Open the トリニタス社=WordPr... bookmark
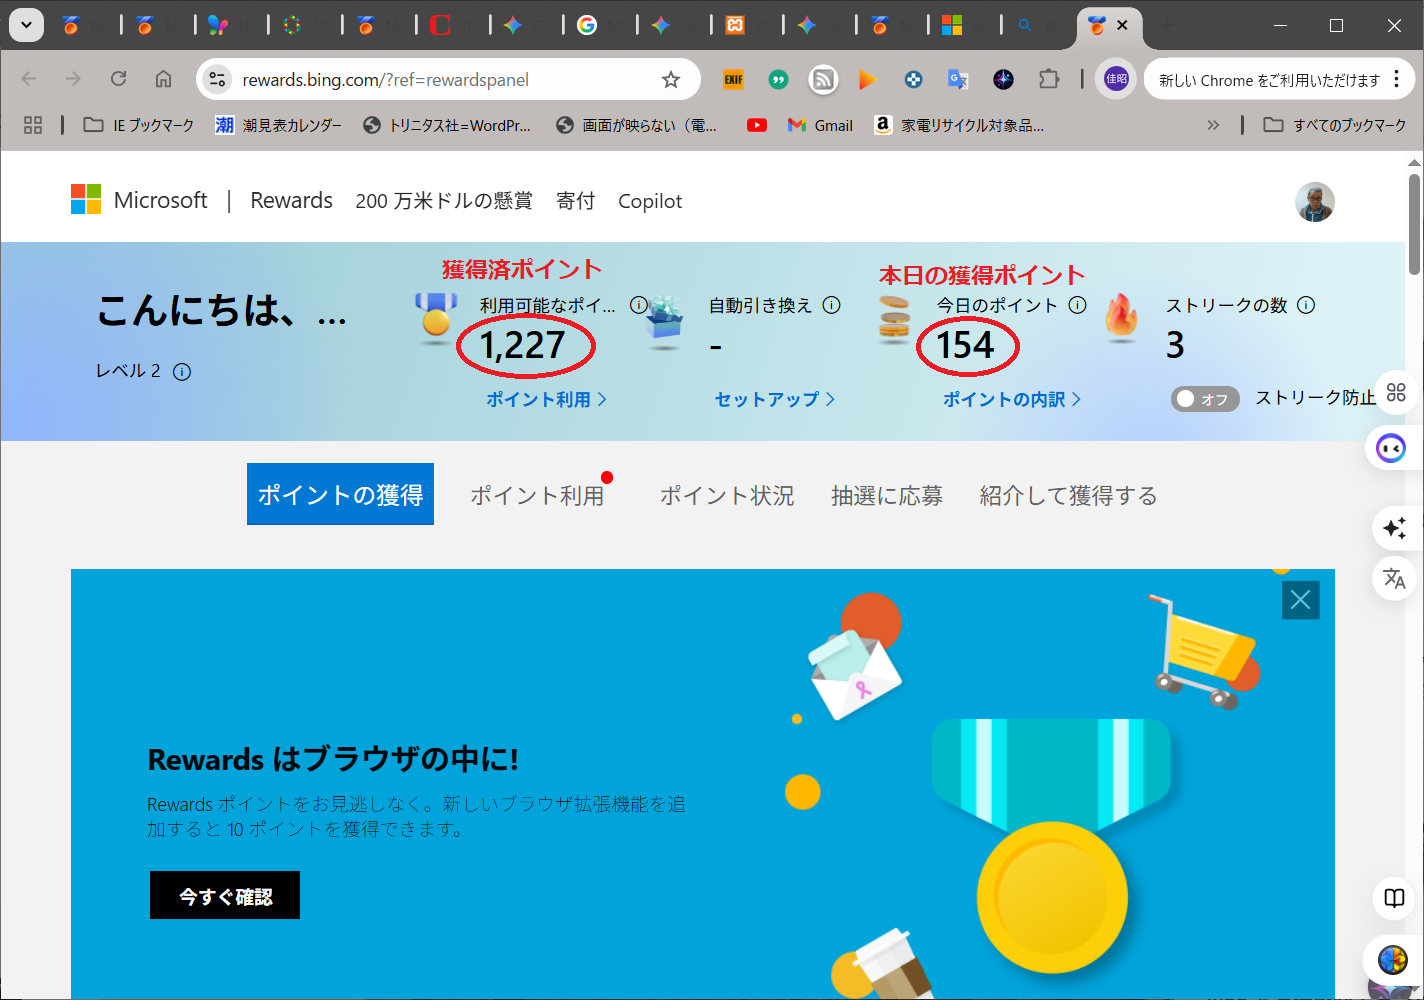The height and width of the screenshot is (1000, 1424). click(x=447, y=125)
